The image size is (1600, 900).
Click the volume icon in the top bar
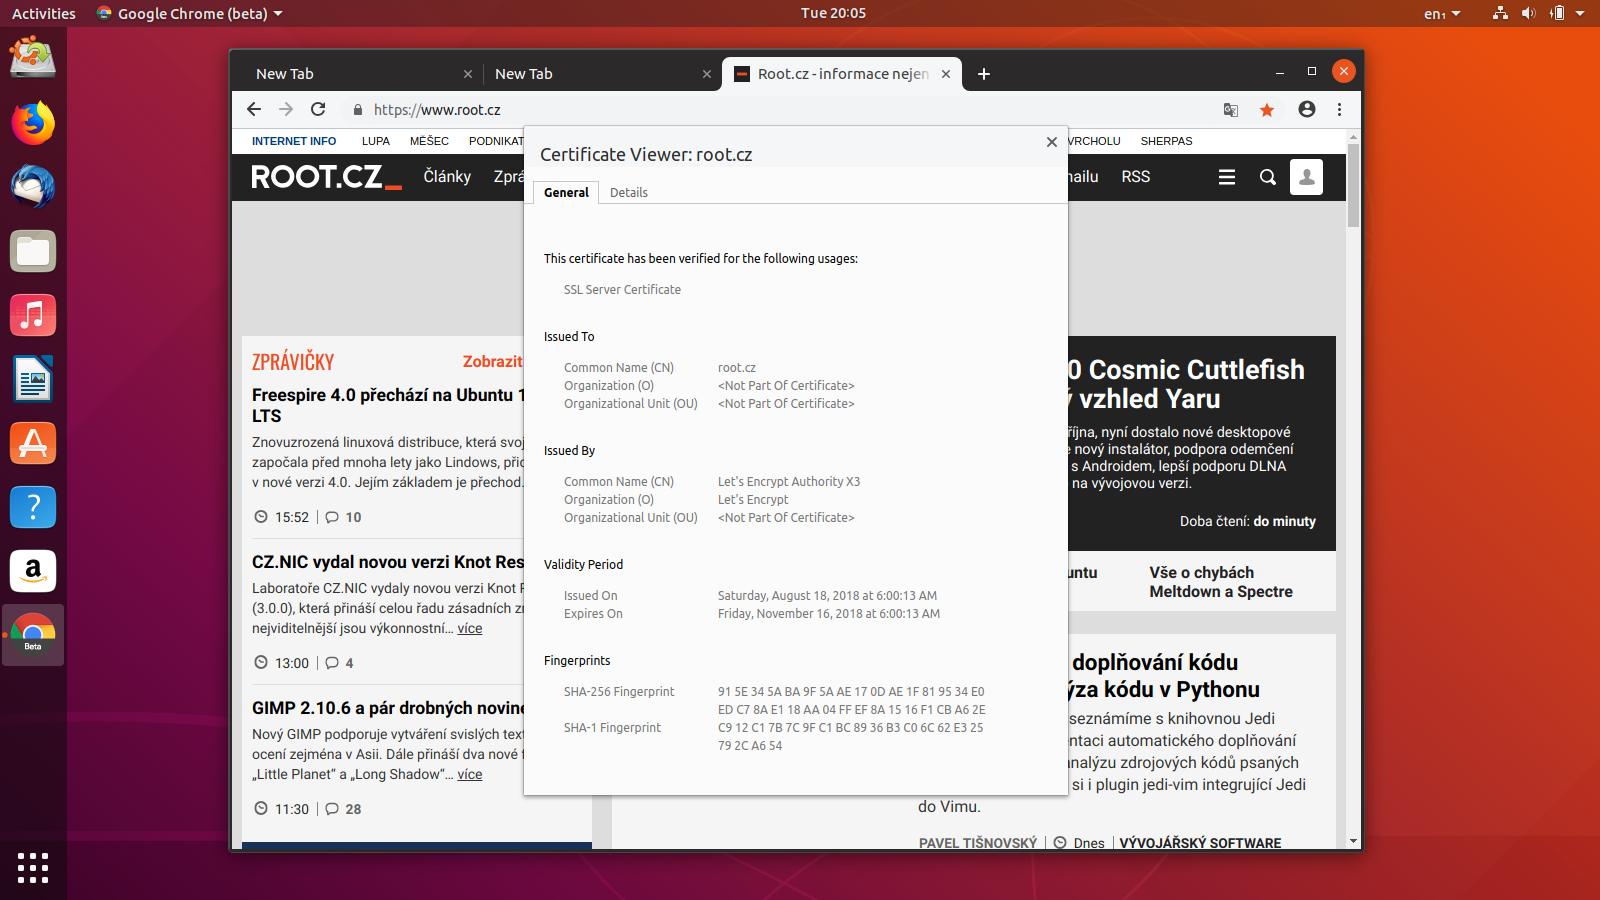pos(1528,14)
